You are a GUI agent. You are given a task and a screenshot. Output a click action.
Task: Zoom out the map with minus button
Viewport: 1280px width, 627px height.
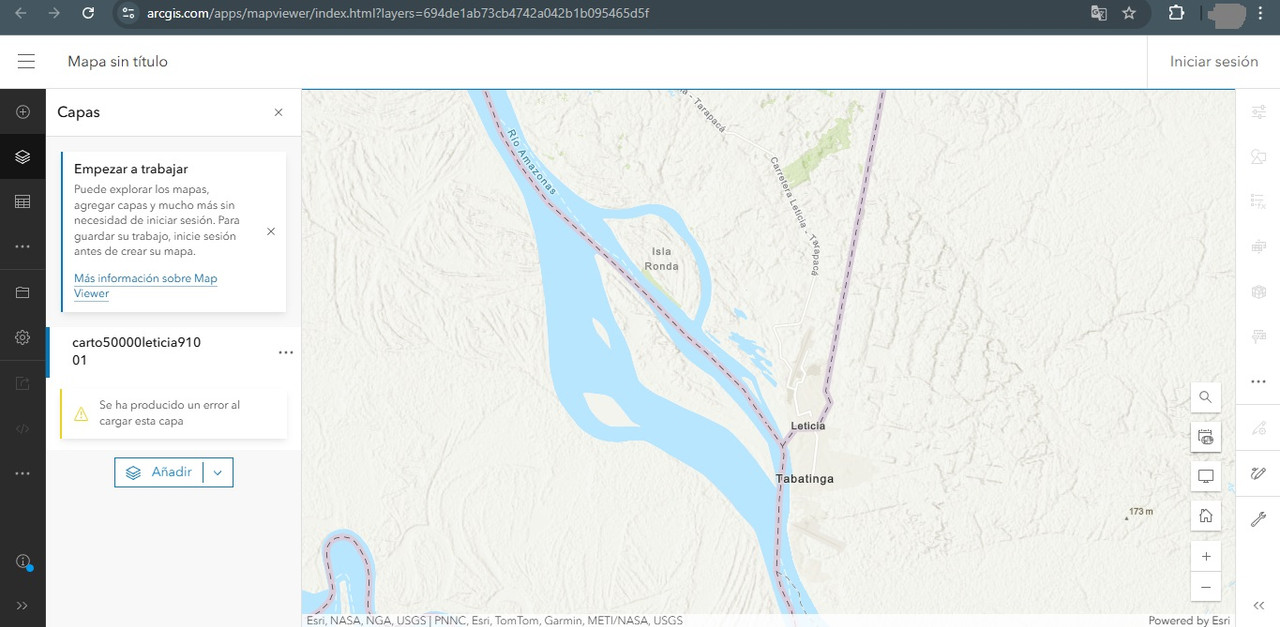pyautogui.click(x=1206, y=586)
